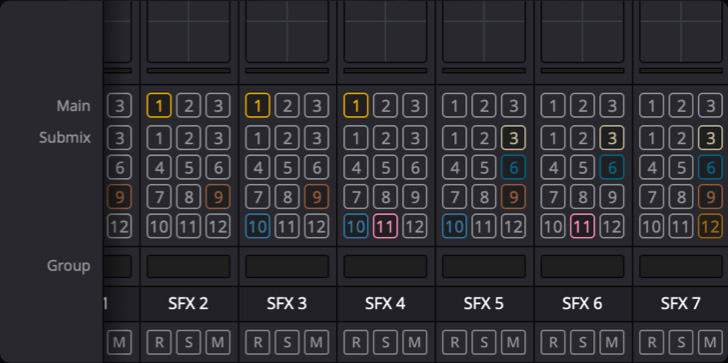This screenshot has width=728, height=363.
Task: Arm record on SFX 6
Action: [x=553, y=342]
